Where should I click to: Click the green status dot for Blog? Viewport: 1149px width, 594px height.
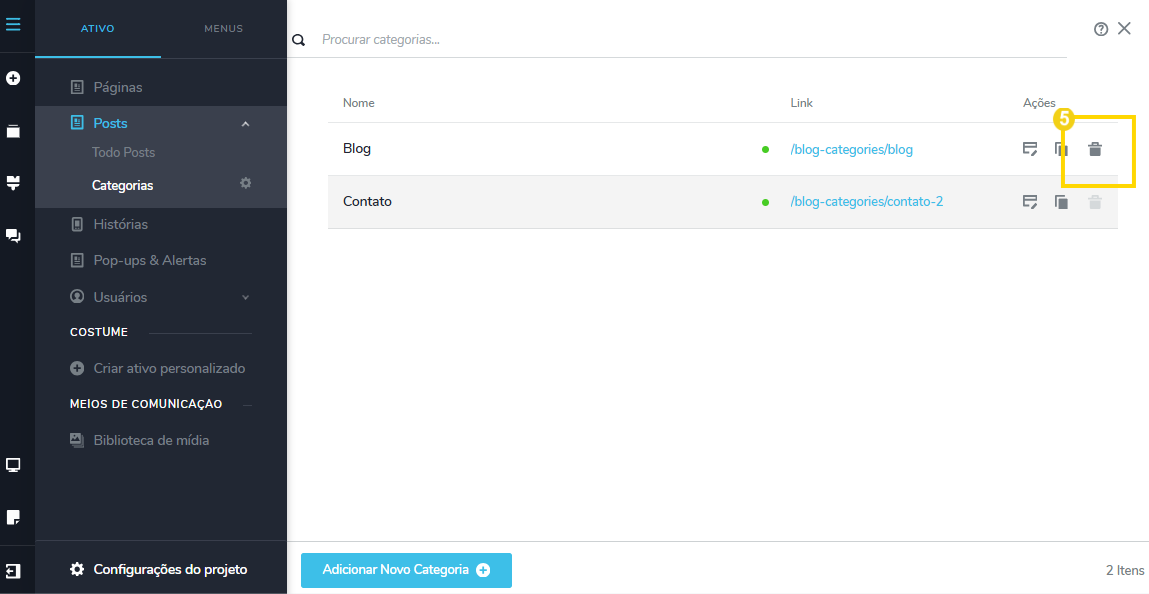pos(765,149)
